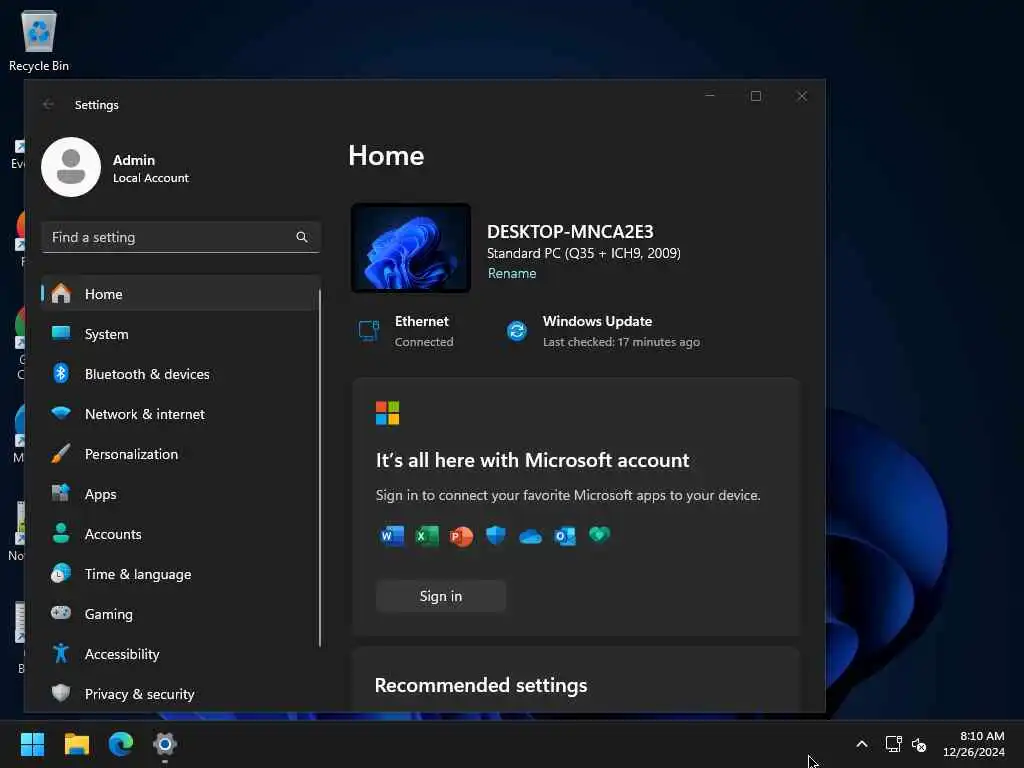Click the Recommended settings heading
Image resolution: width=1024 pixels, height=768 pixels.
point(481,685)
